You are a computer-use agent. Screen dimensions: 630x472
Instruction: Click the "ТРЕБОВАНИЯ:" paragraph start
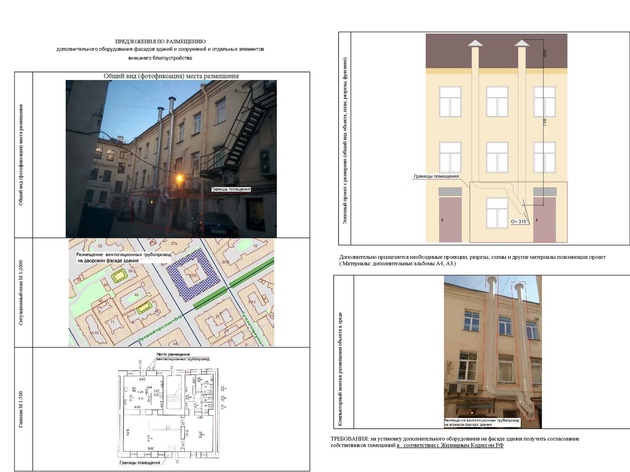pos(349,439)
